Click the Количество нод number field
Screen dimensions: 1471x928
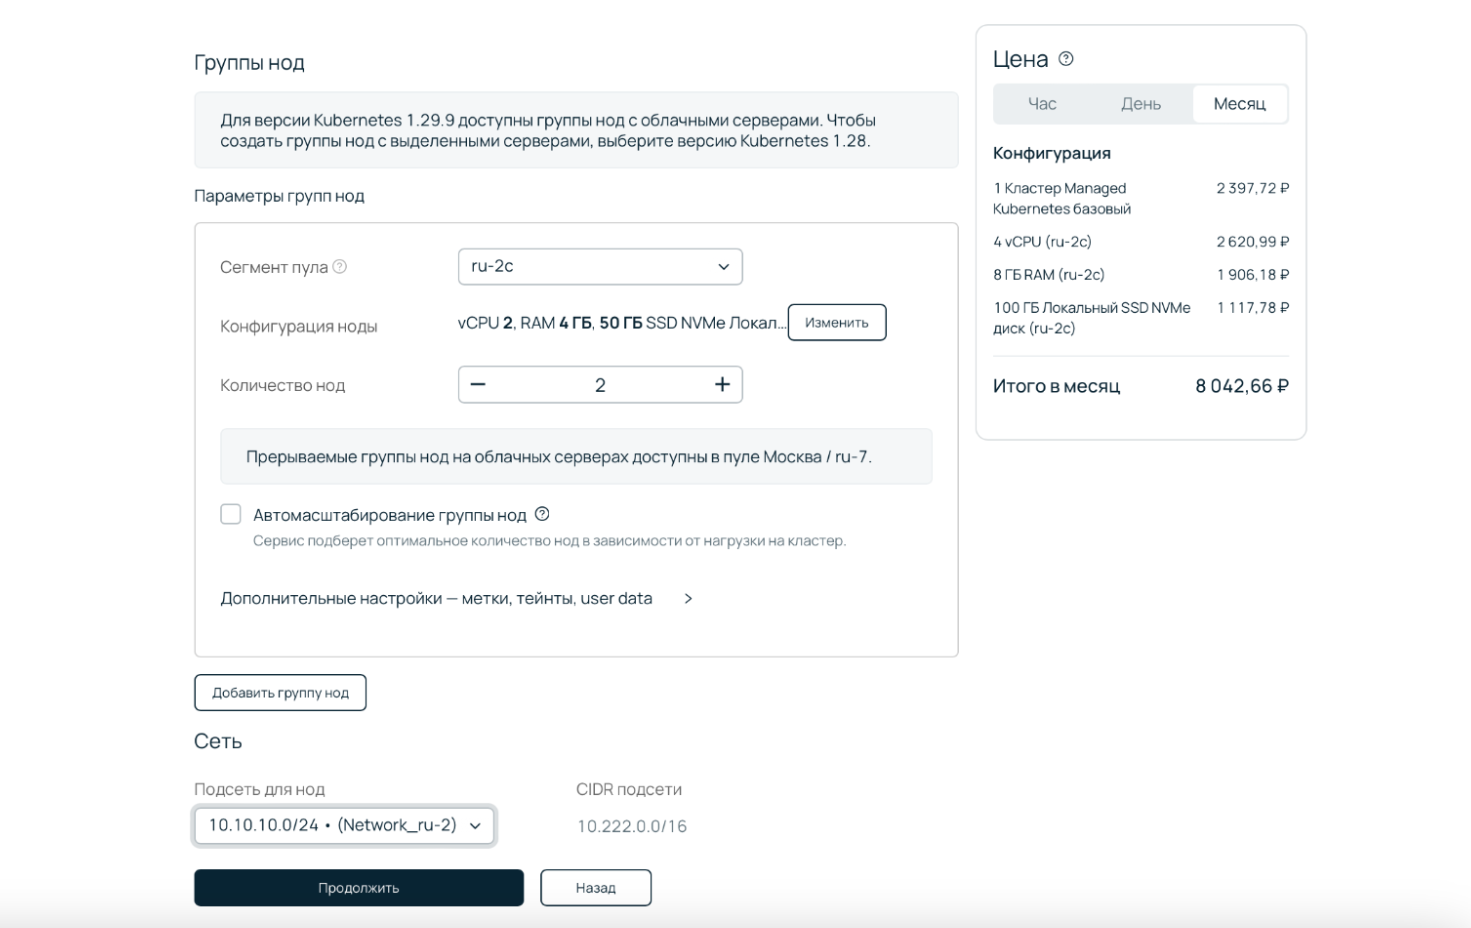(600, 385)
